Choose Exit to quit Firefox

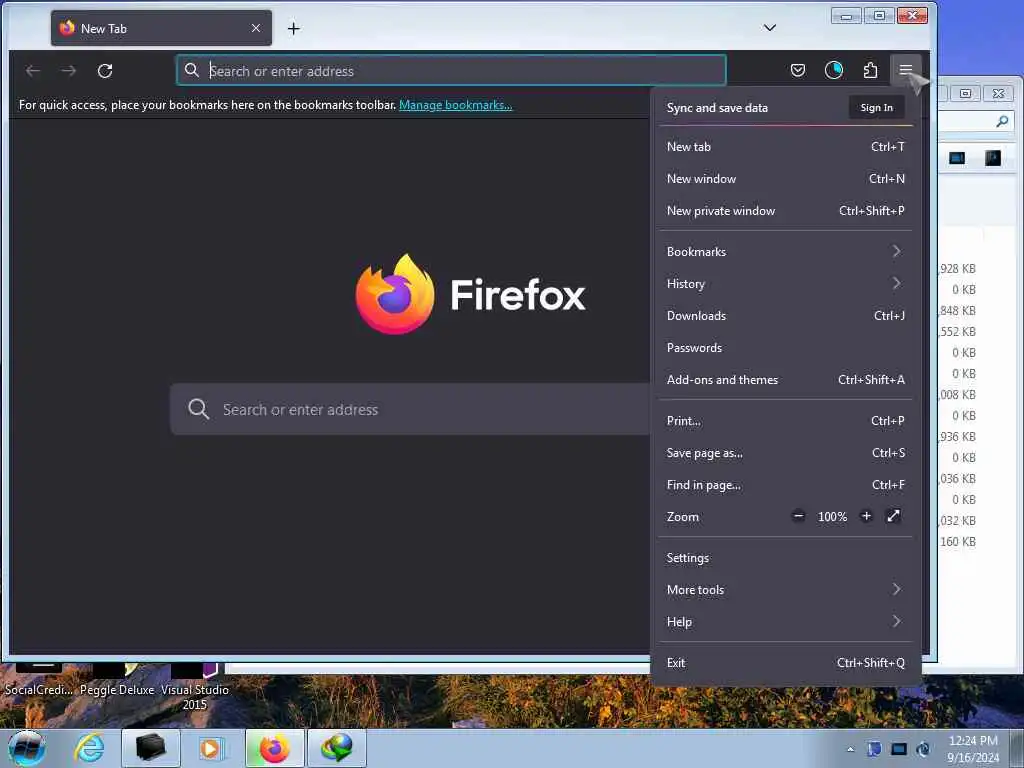786,663
